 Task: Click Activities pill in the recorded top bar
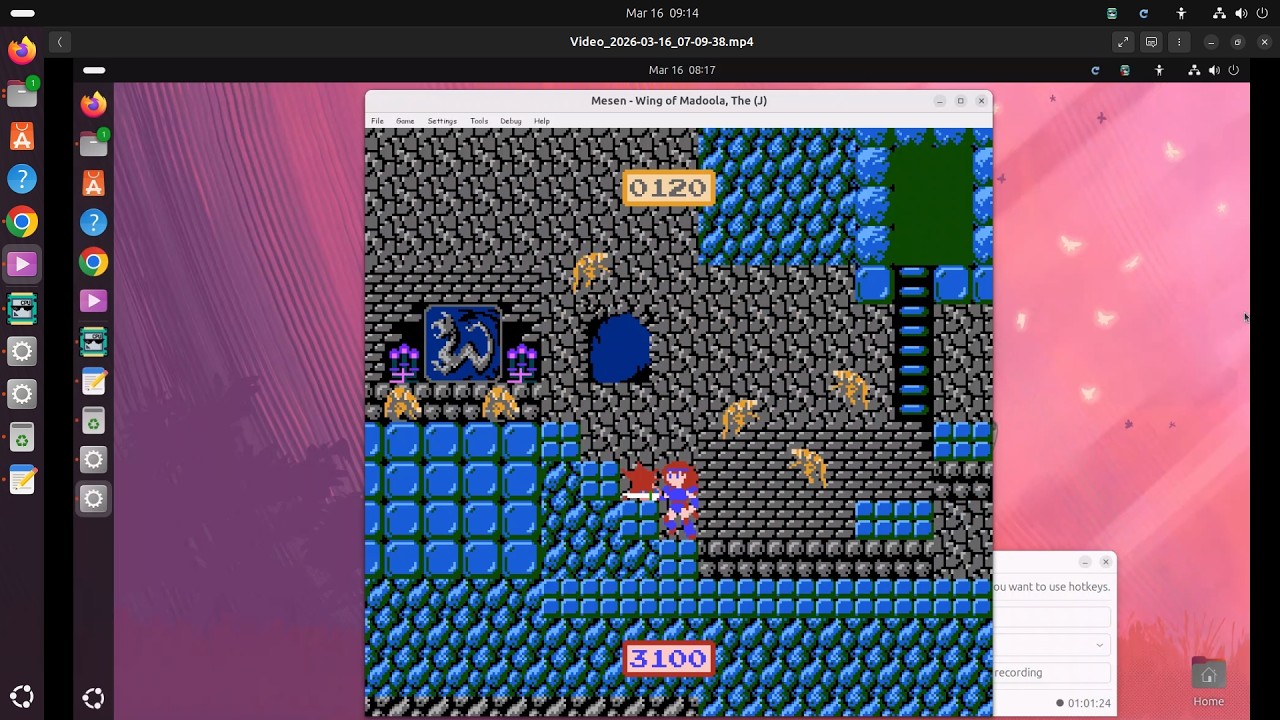[x=94, y=70]
